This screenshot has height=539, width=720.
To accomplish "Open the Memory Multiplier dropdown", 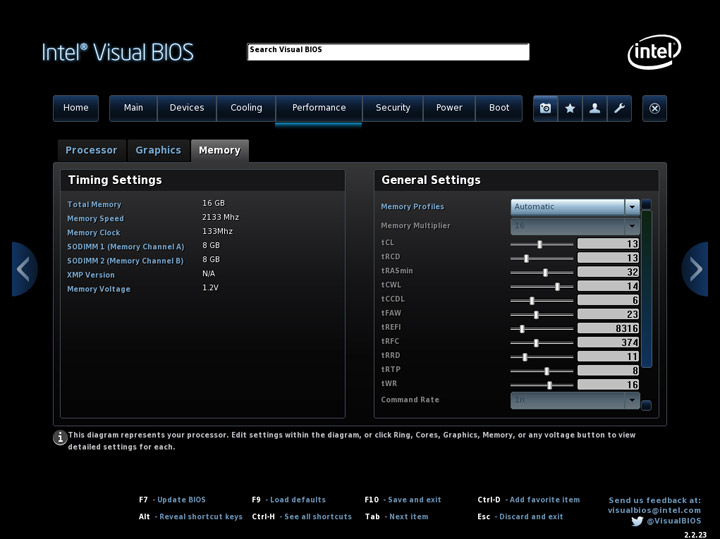I will (575, 225).
